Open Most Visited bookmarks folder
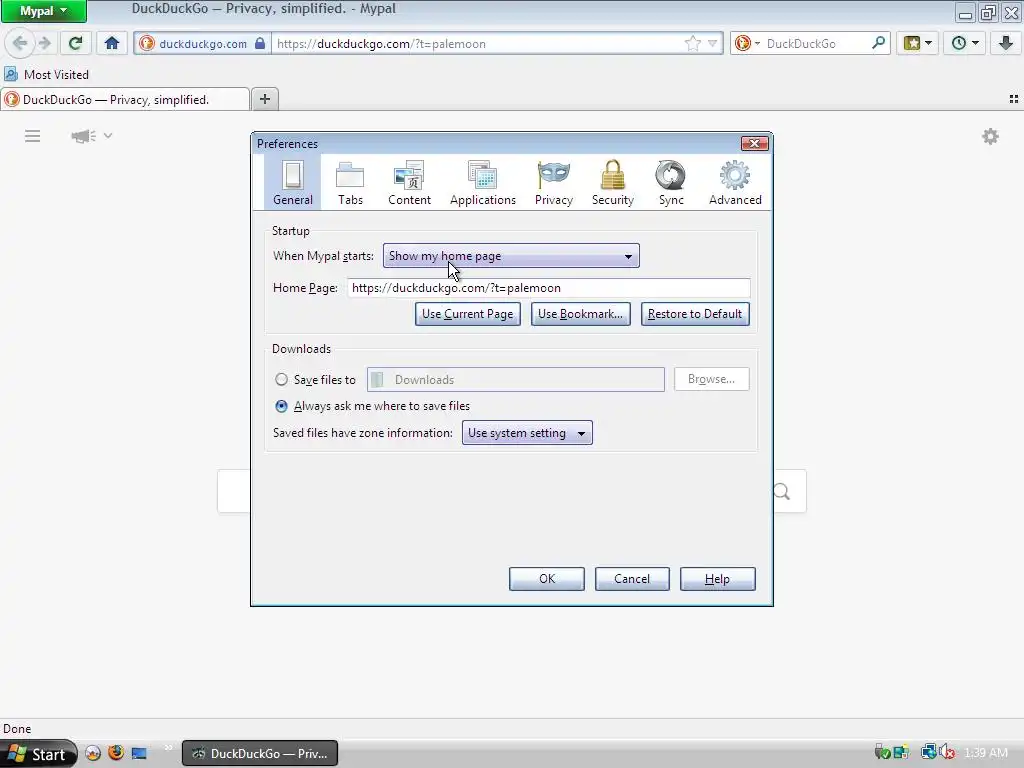This screenshot has width=1024, height=768. (46, 74)
